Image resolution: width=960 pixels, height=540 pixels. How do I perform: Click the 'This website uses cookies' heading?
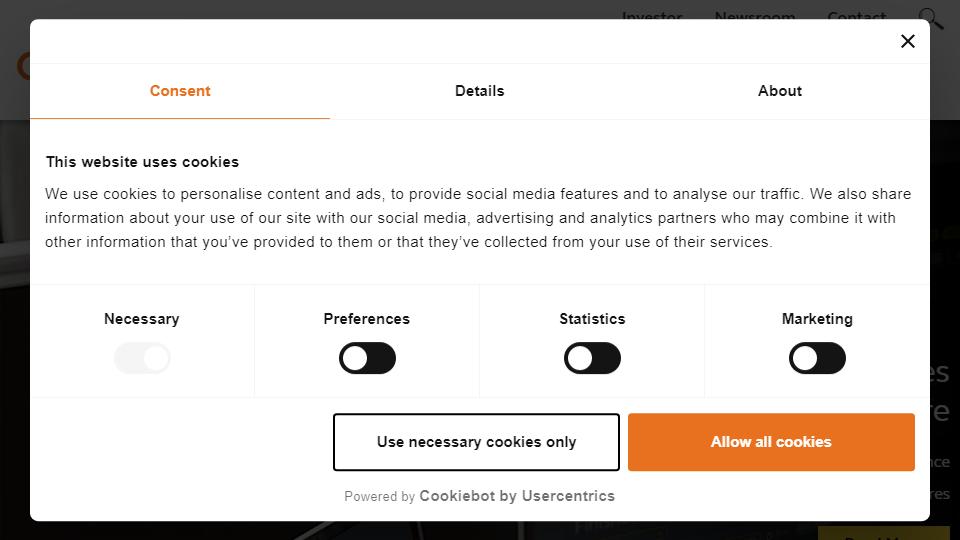(142, 162)
